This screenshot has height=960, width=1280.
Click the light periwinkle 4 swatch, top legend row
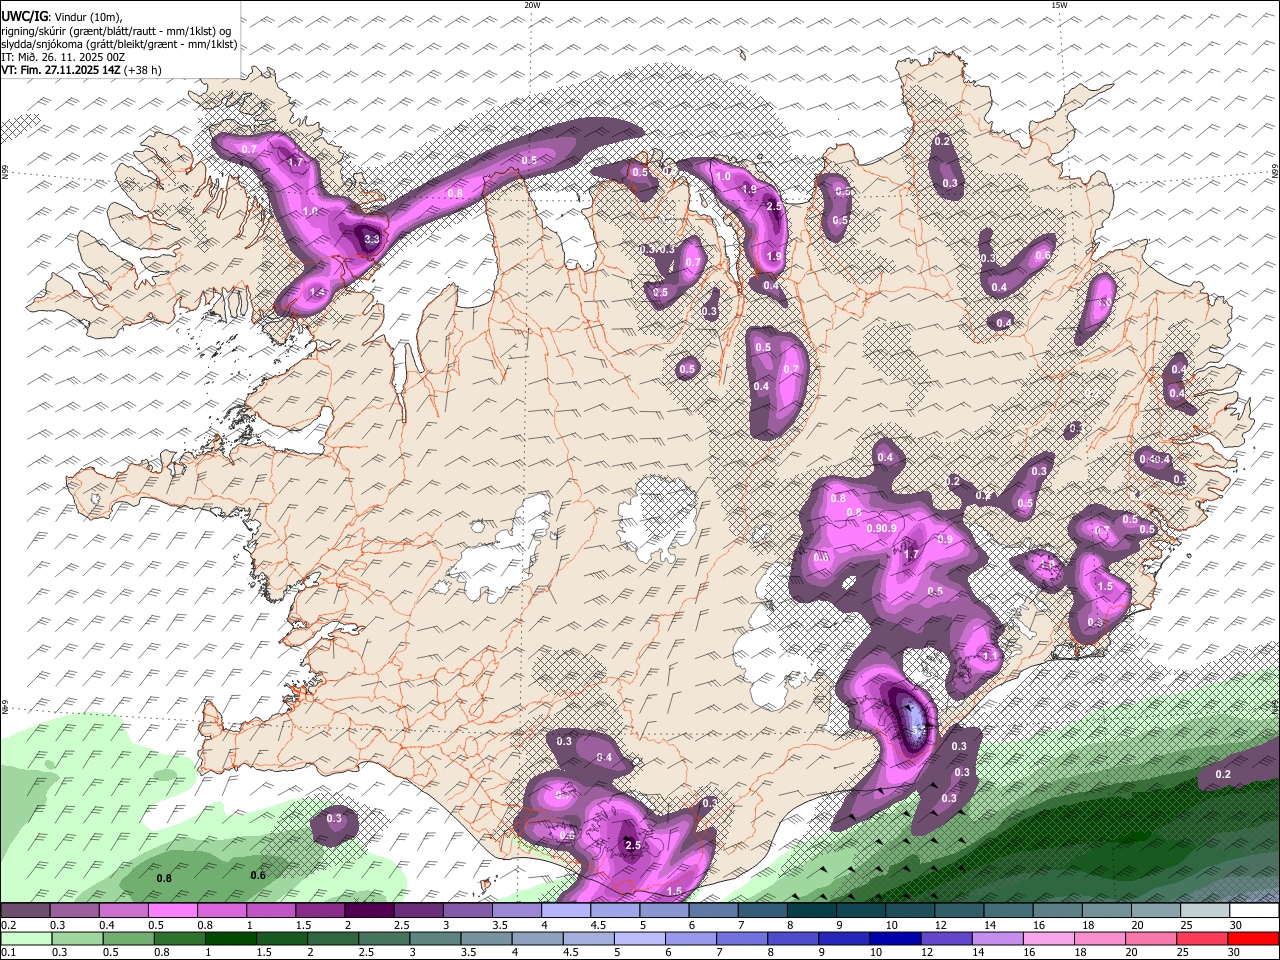(x=566, y=911)
